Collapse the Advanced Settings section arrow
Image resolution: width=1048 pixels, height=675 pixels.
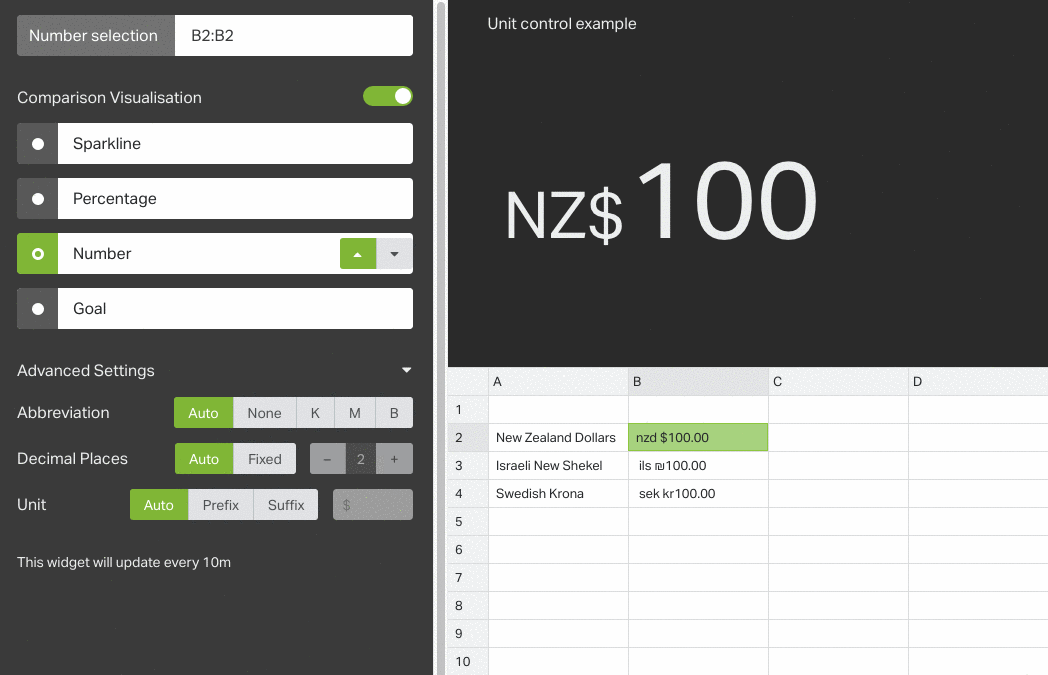tap(406, 370)
